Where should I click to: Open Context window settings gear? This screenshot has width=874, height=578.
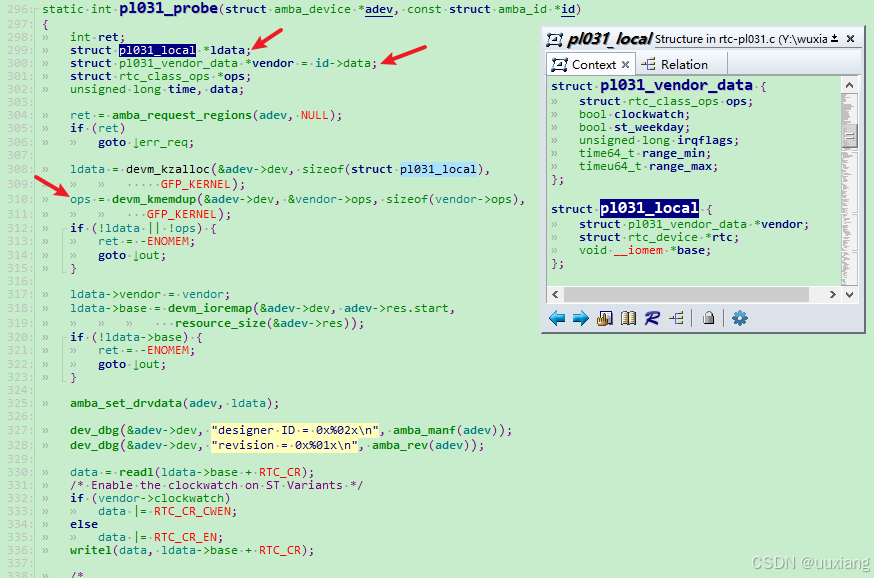coord(740,318)
